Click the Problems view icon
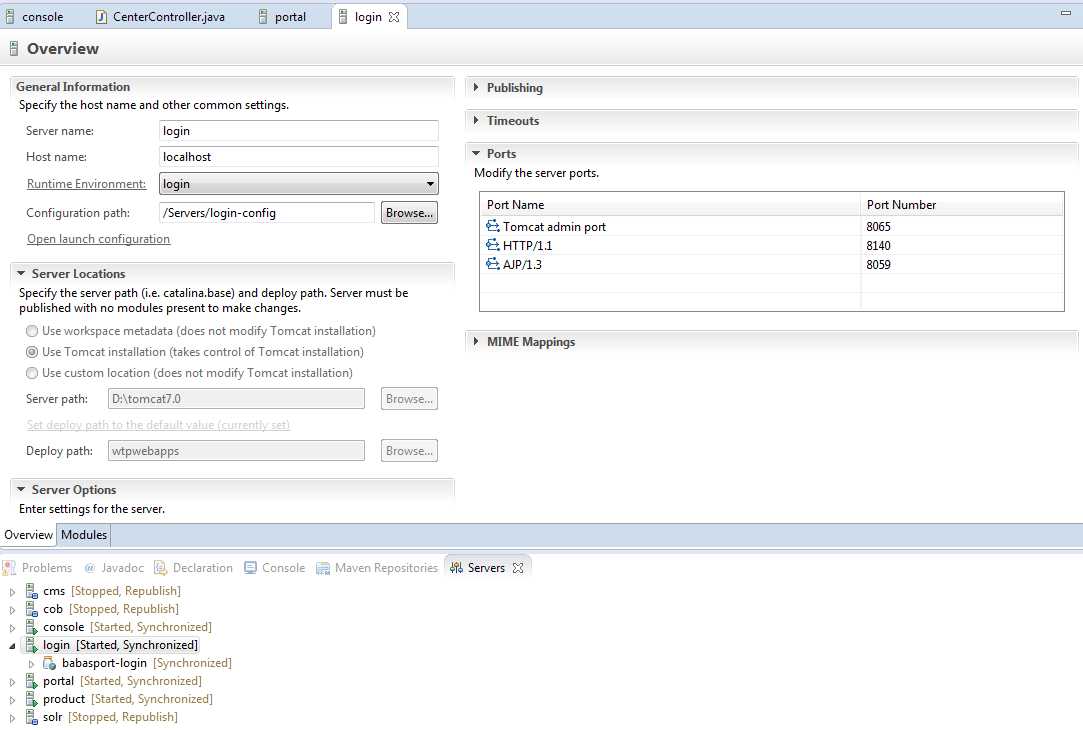 (x=9, y=568)
